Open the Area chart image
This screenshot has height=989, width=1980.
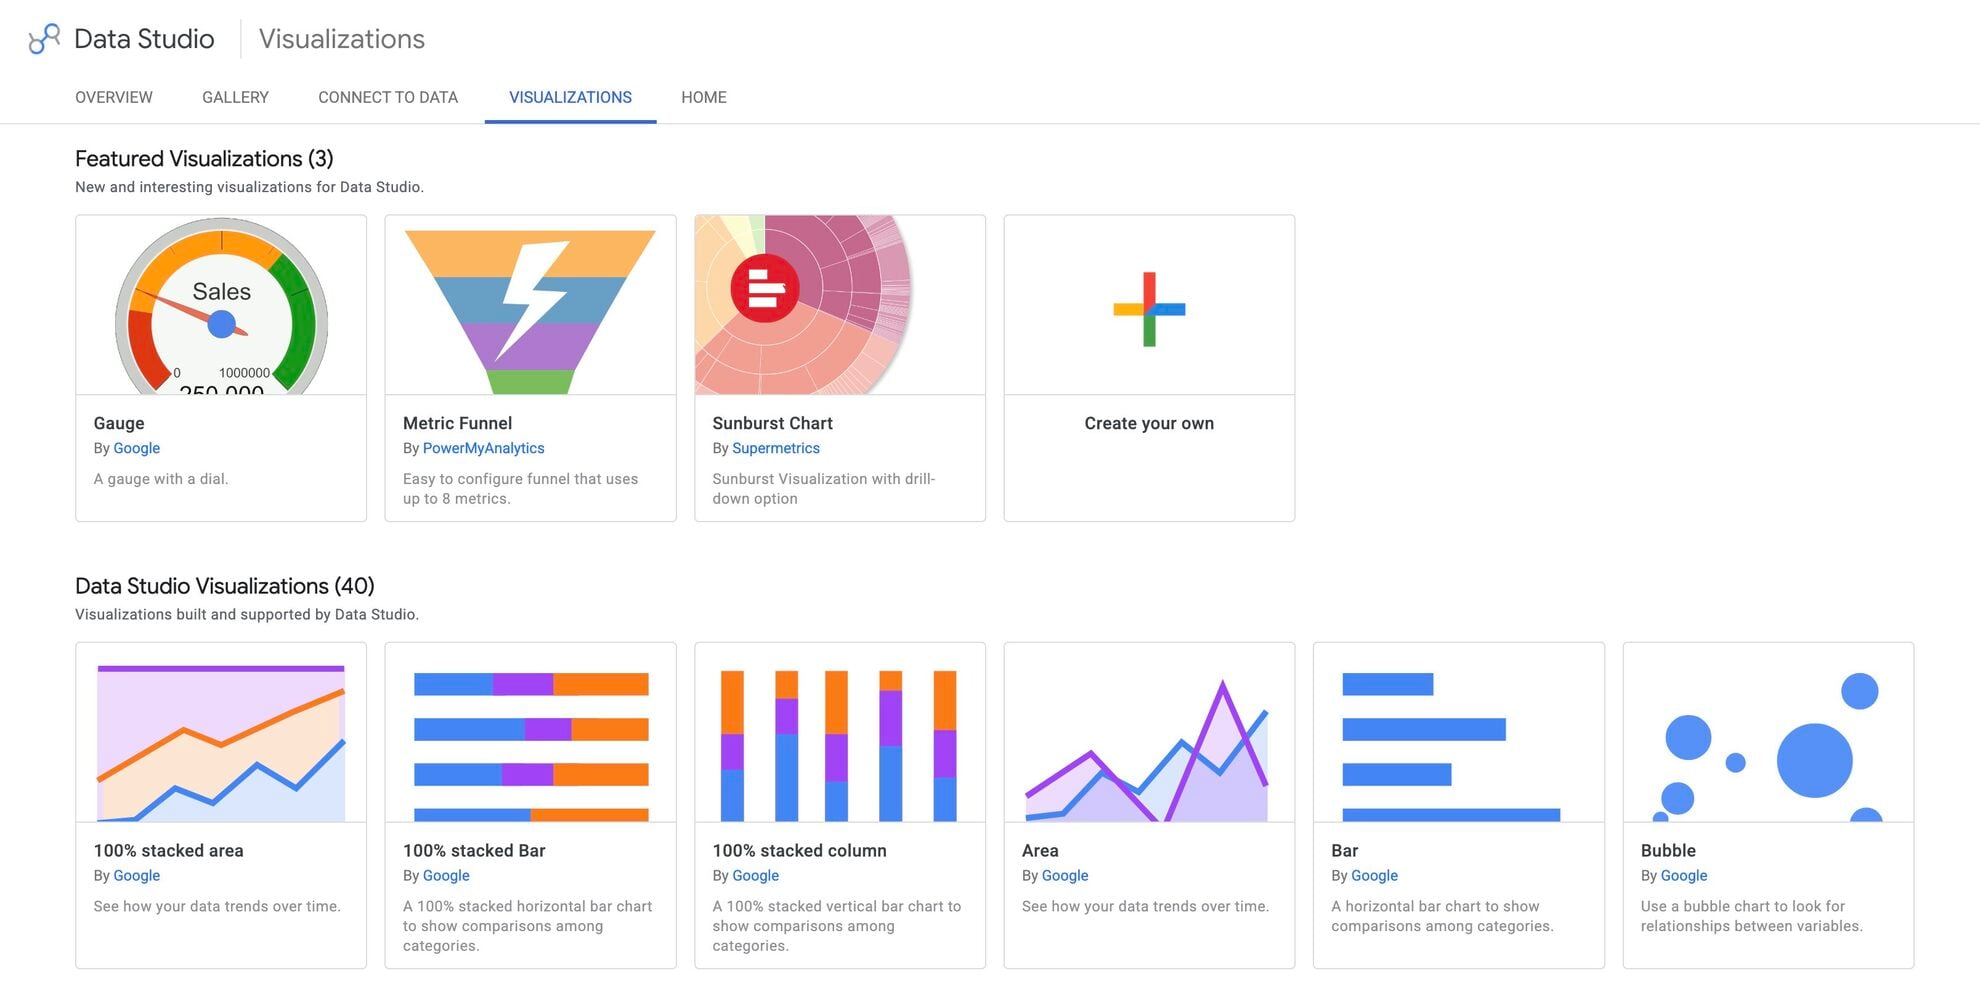pyautogui.click(x=1149, y=733)
